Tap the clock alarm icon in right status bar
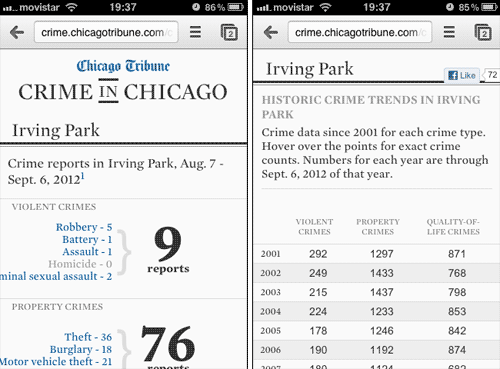500x369 pixels. (450, 7)
